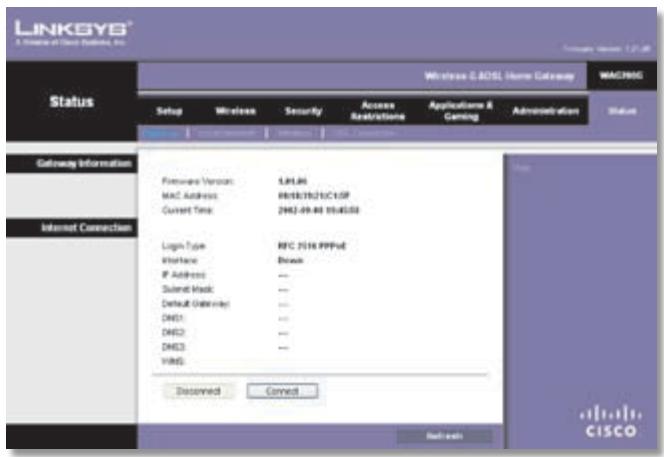Viewport: 664px width, 457px height.
Task: Click the Cisco logo
Action: click(611, 421)
